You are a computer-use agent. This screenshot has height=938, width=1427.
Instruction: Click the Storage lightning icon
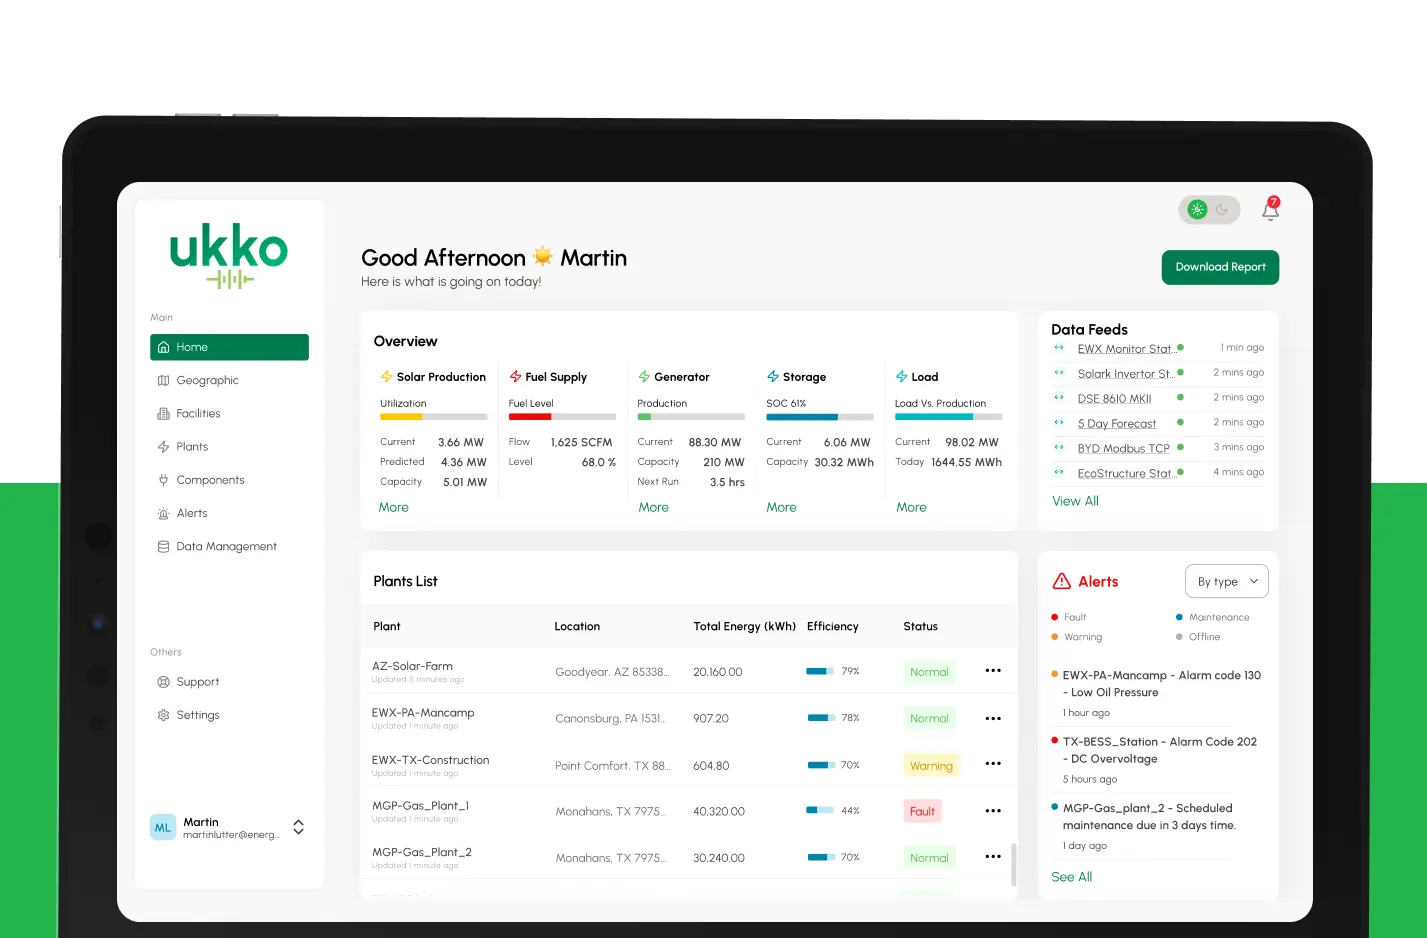pyautogui.click(x=773, y=377)
